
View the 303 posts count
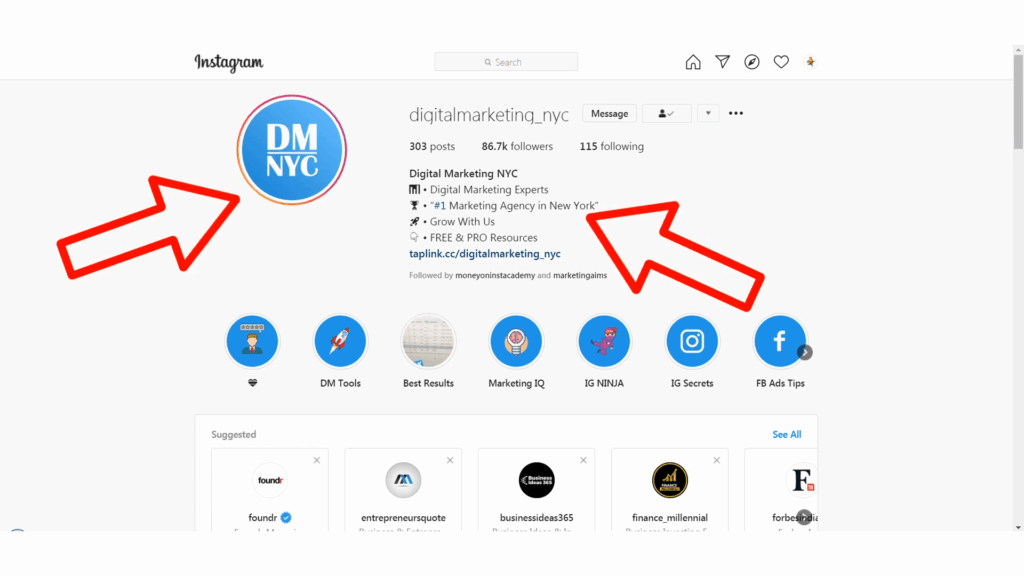pos(432,146)
